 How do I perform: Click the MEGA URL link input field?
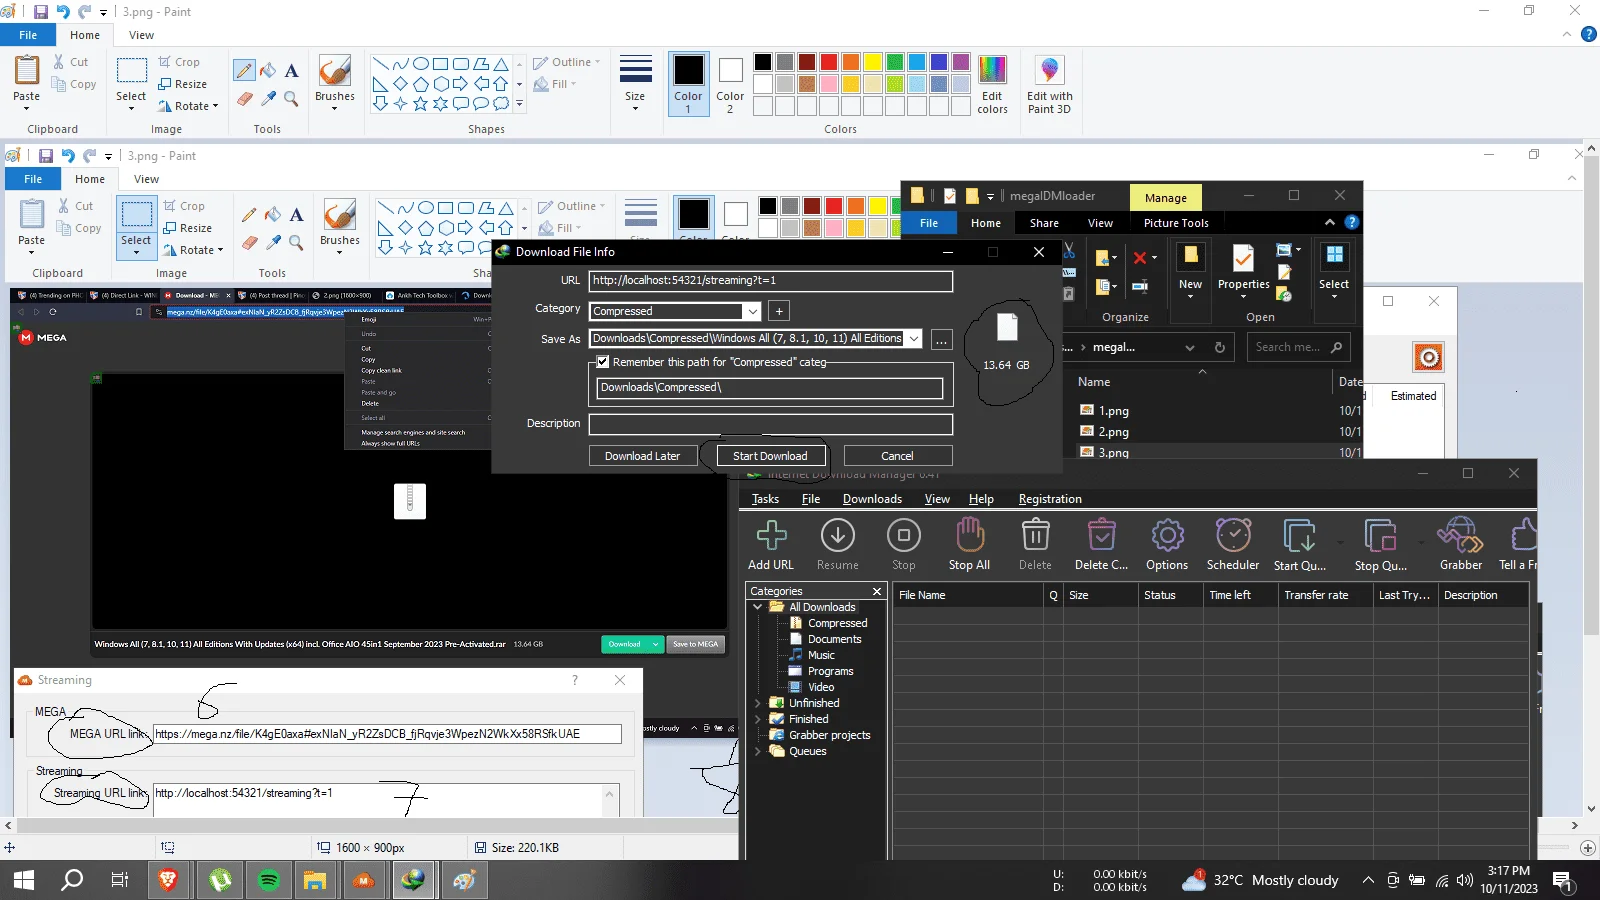pyautogui.click(x=387, y=734)
